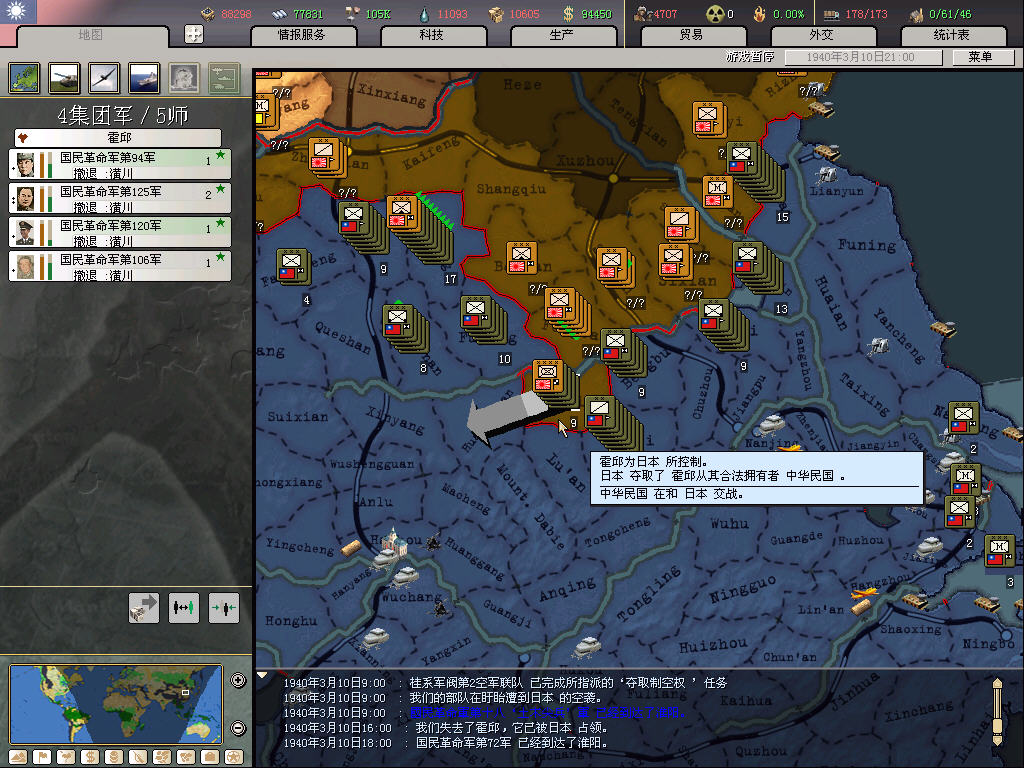Open the 生产 tab
The height and width of the screenshot is (768, 1024).
tap(562, 35)
